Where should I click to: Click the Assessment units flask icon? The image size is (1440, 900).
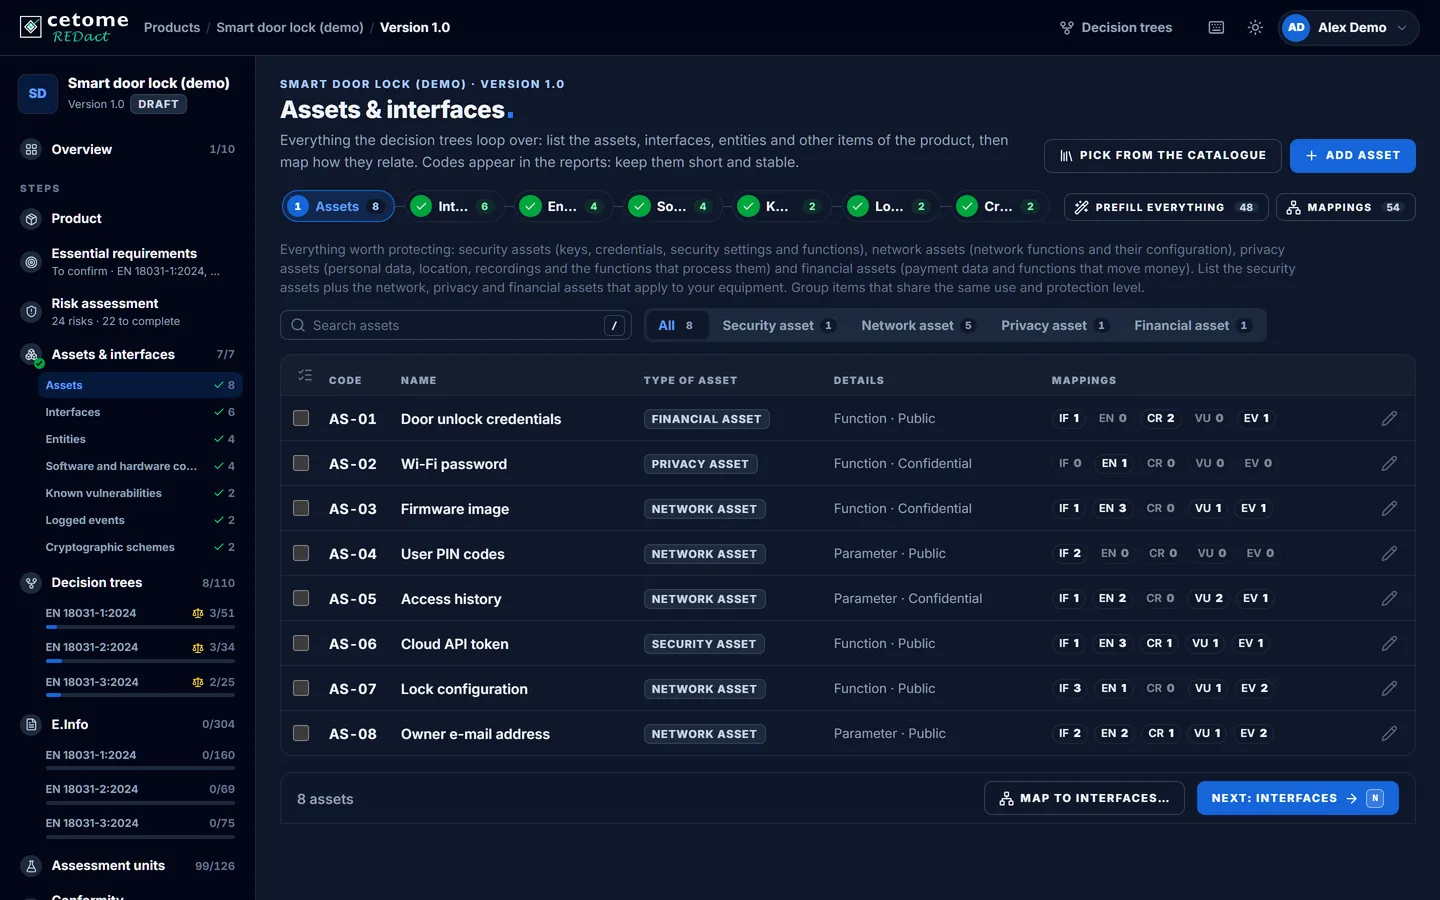pos(31,866)
